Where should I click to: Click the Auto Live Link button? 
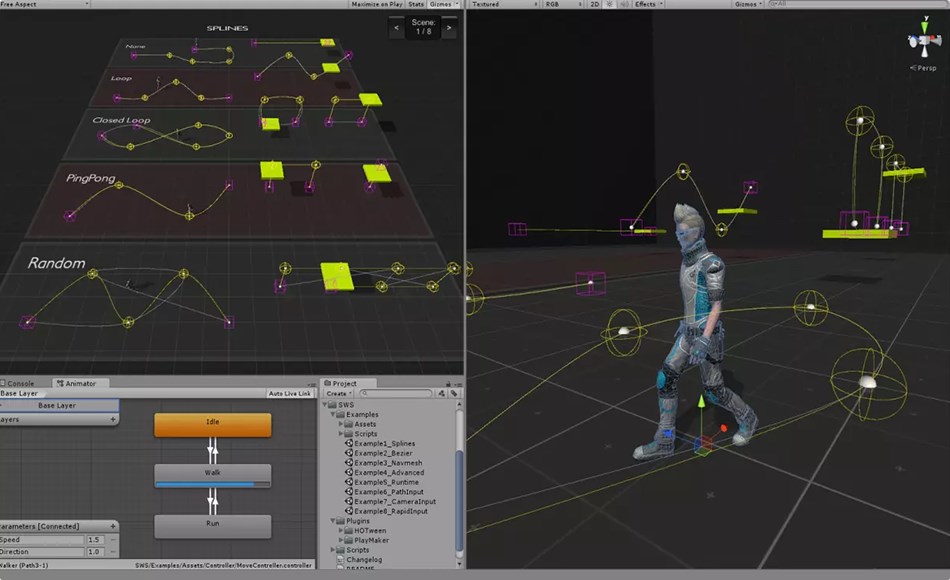coord(290,394)
